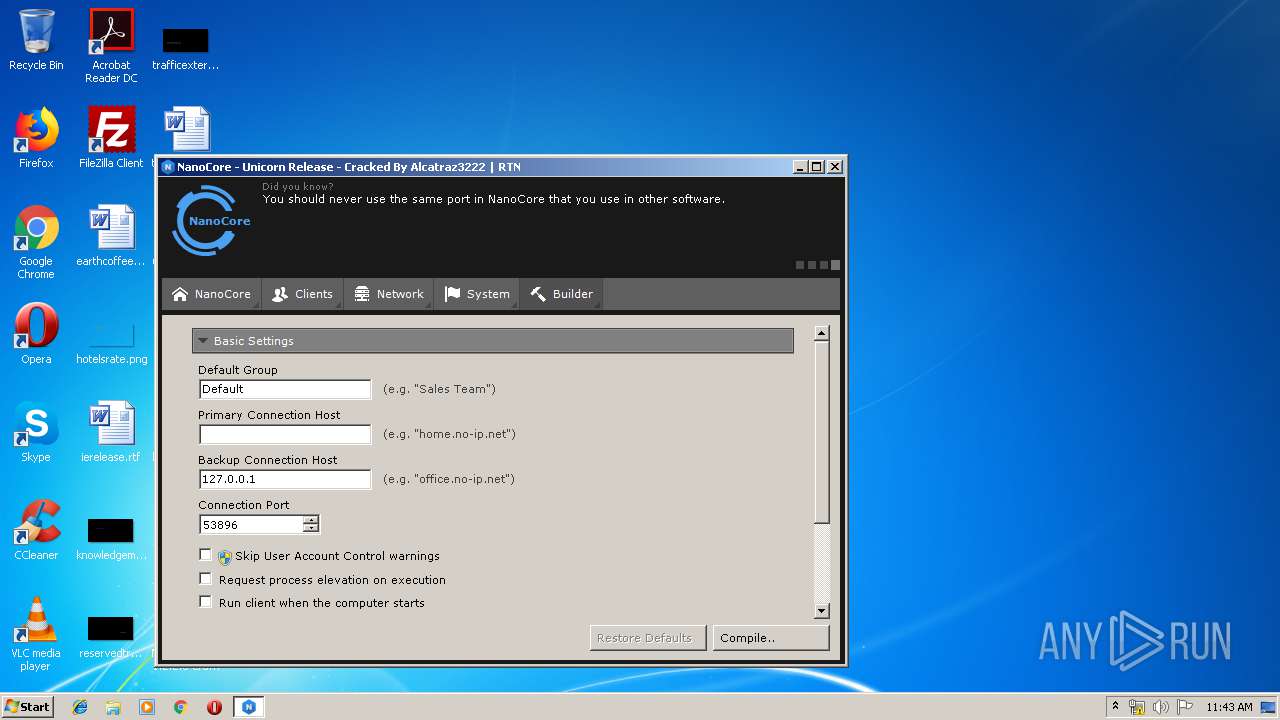Screen dimensions: 1280x720
Task: Decrease Connection Port with down arrow
Action: 311,528
